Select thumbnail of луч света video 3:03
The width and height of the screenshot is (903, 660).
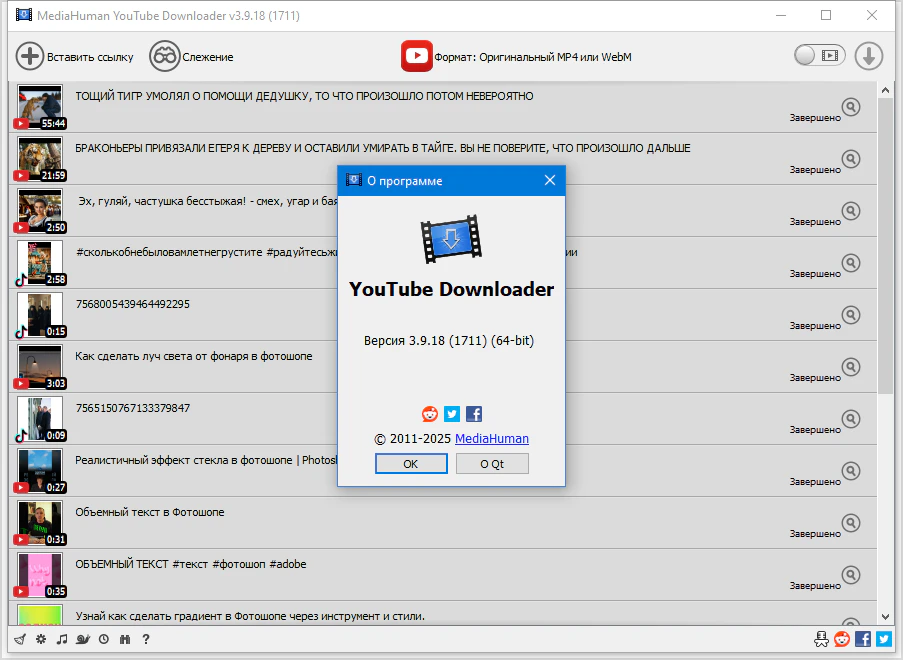tap(40, 367)
